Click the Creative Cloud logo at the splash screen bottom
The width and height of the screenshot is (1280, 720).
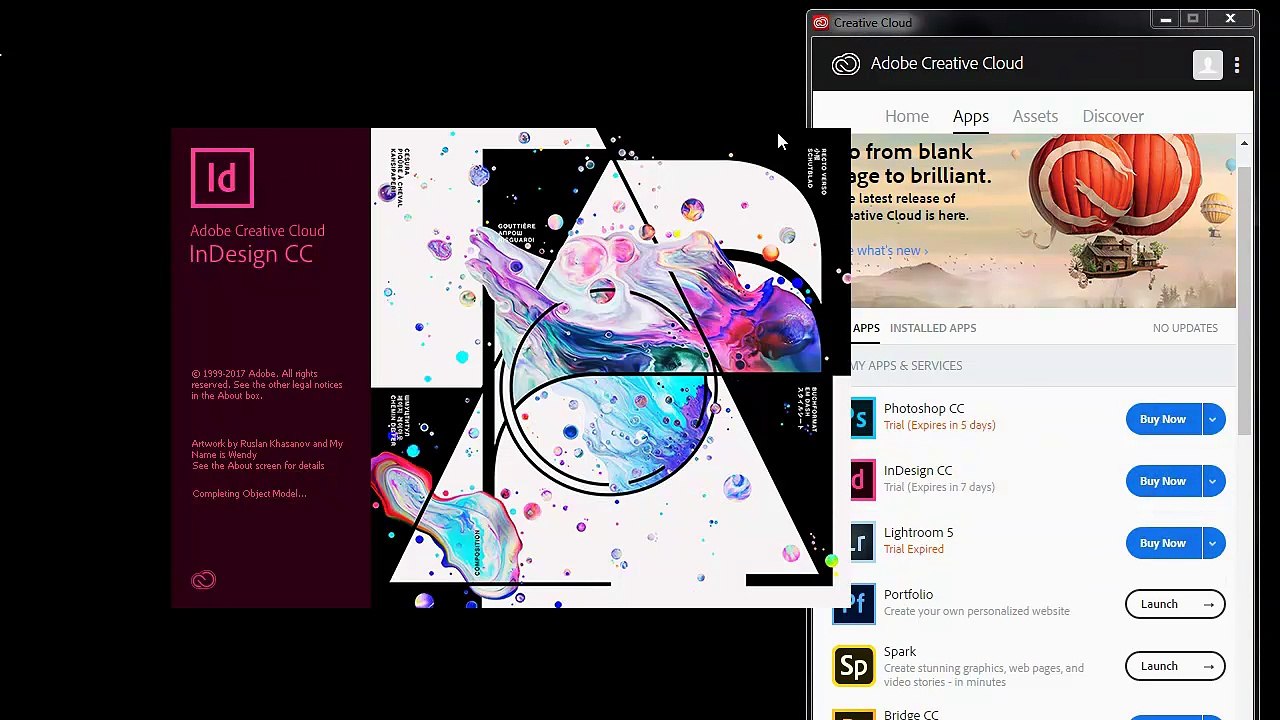point(203,580)
